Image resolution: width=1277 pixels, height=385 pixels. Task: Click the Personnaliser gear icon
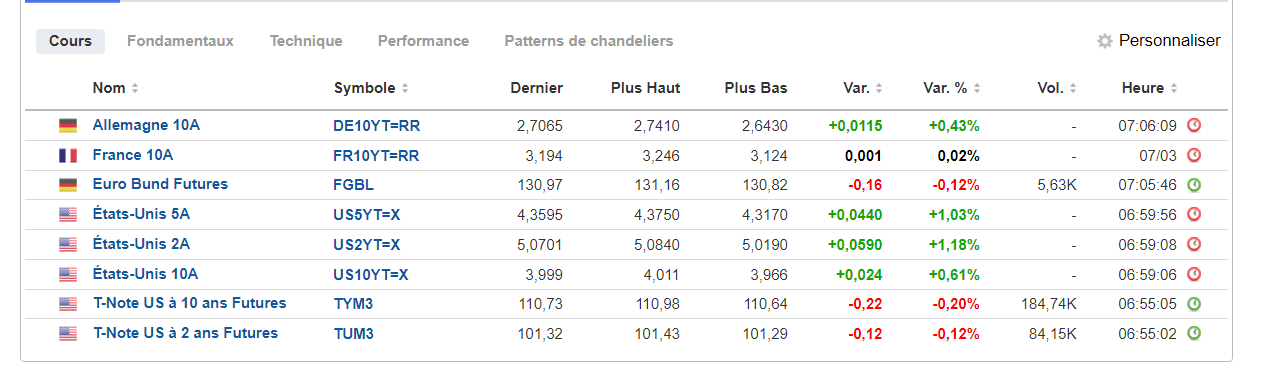pyautogui.click(x=1105, y=41)
